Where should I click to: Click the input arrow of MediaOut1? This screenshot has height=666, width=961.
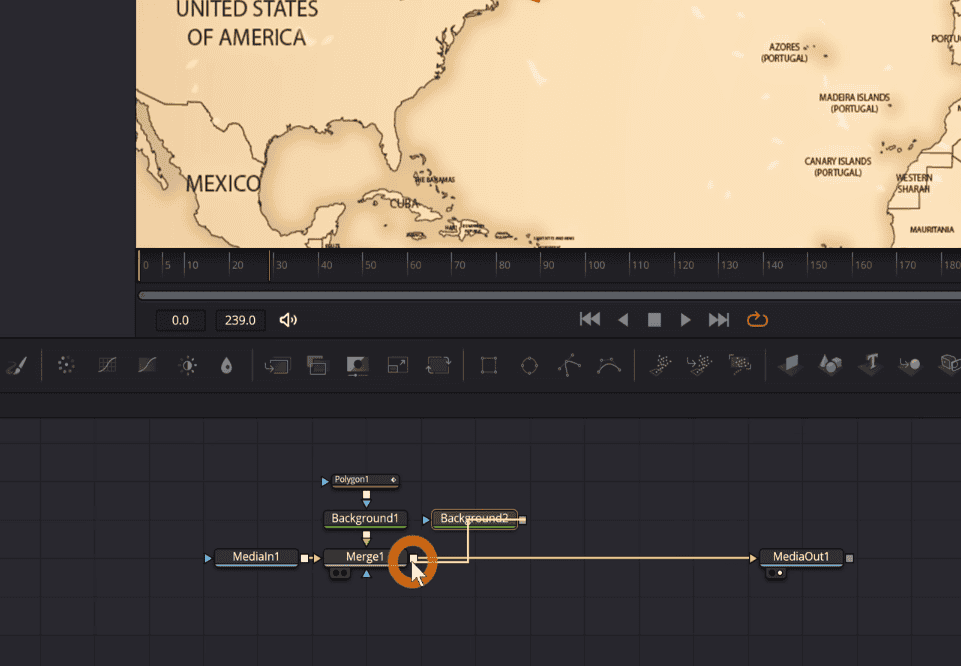pos(753,558)
